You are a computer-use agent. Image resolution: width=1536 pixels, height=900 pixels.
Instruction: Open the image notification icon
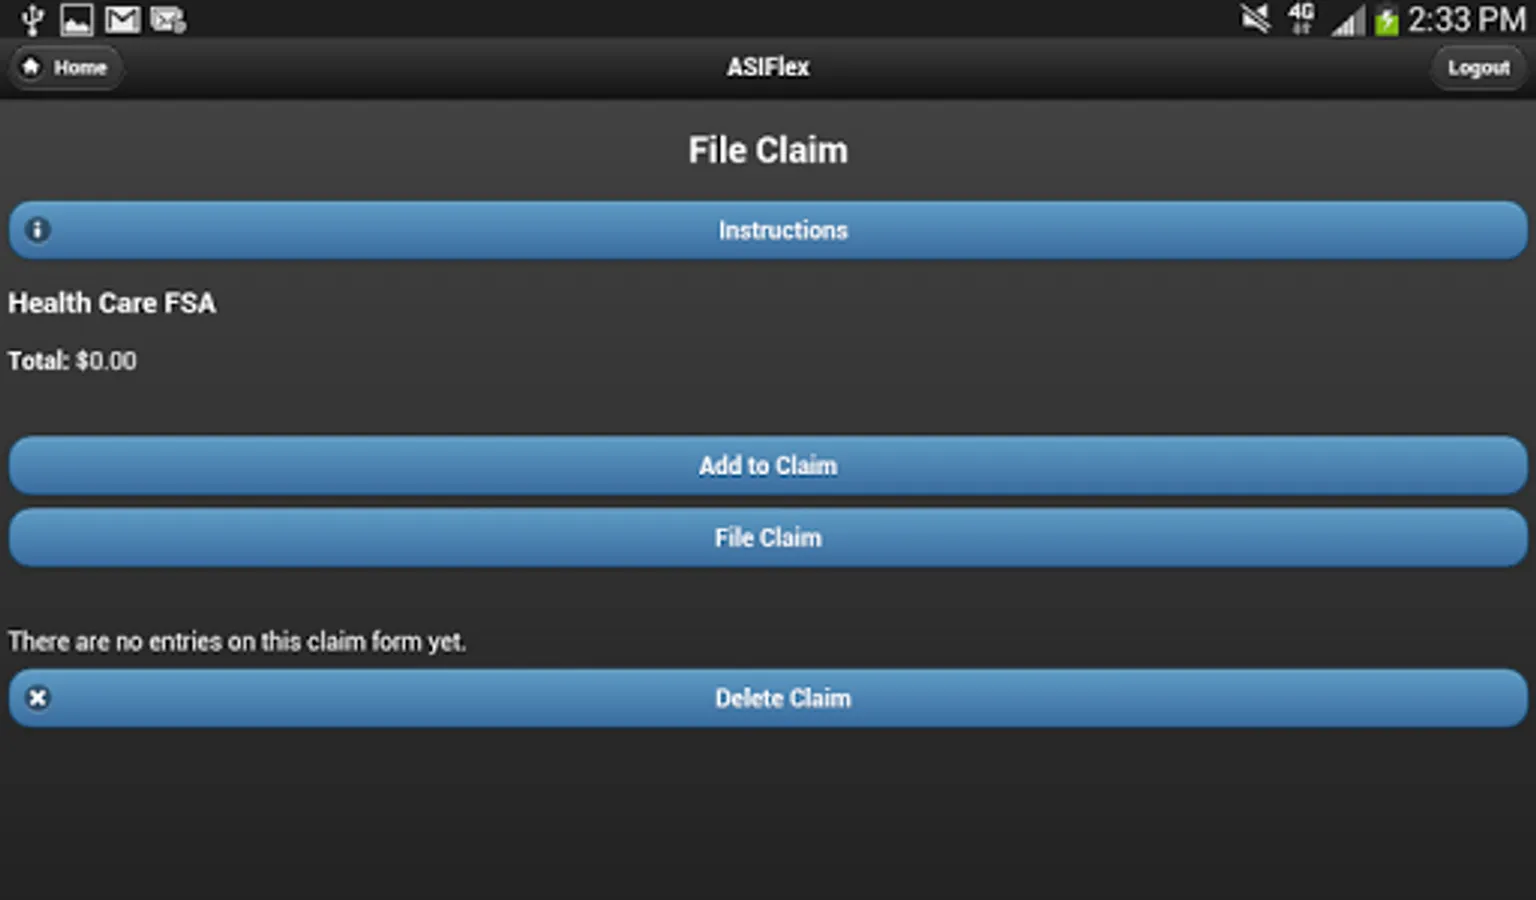pyautogui.click(x=76, y=19)
